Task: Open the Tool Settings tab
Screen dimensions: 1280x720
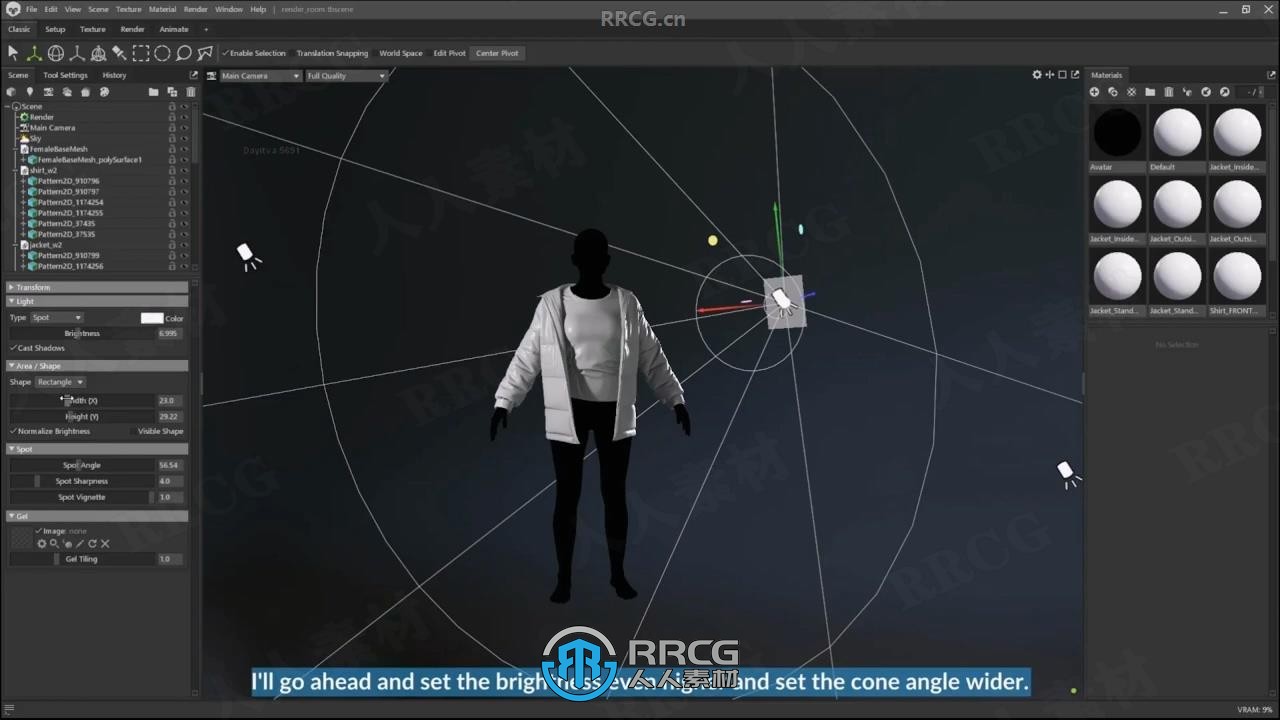Action: tap(65, 75)
